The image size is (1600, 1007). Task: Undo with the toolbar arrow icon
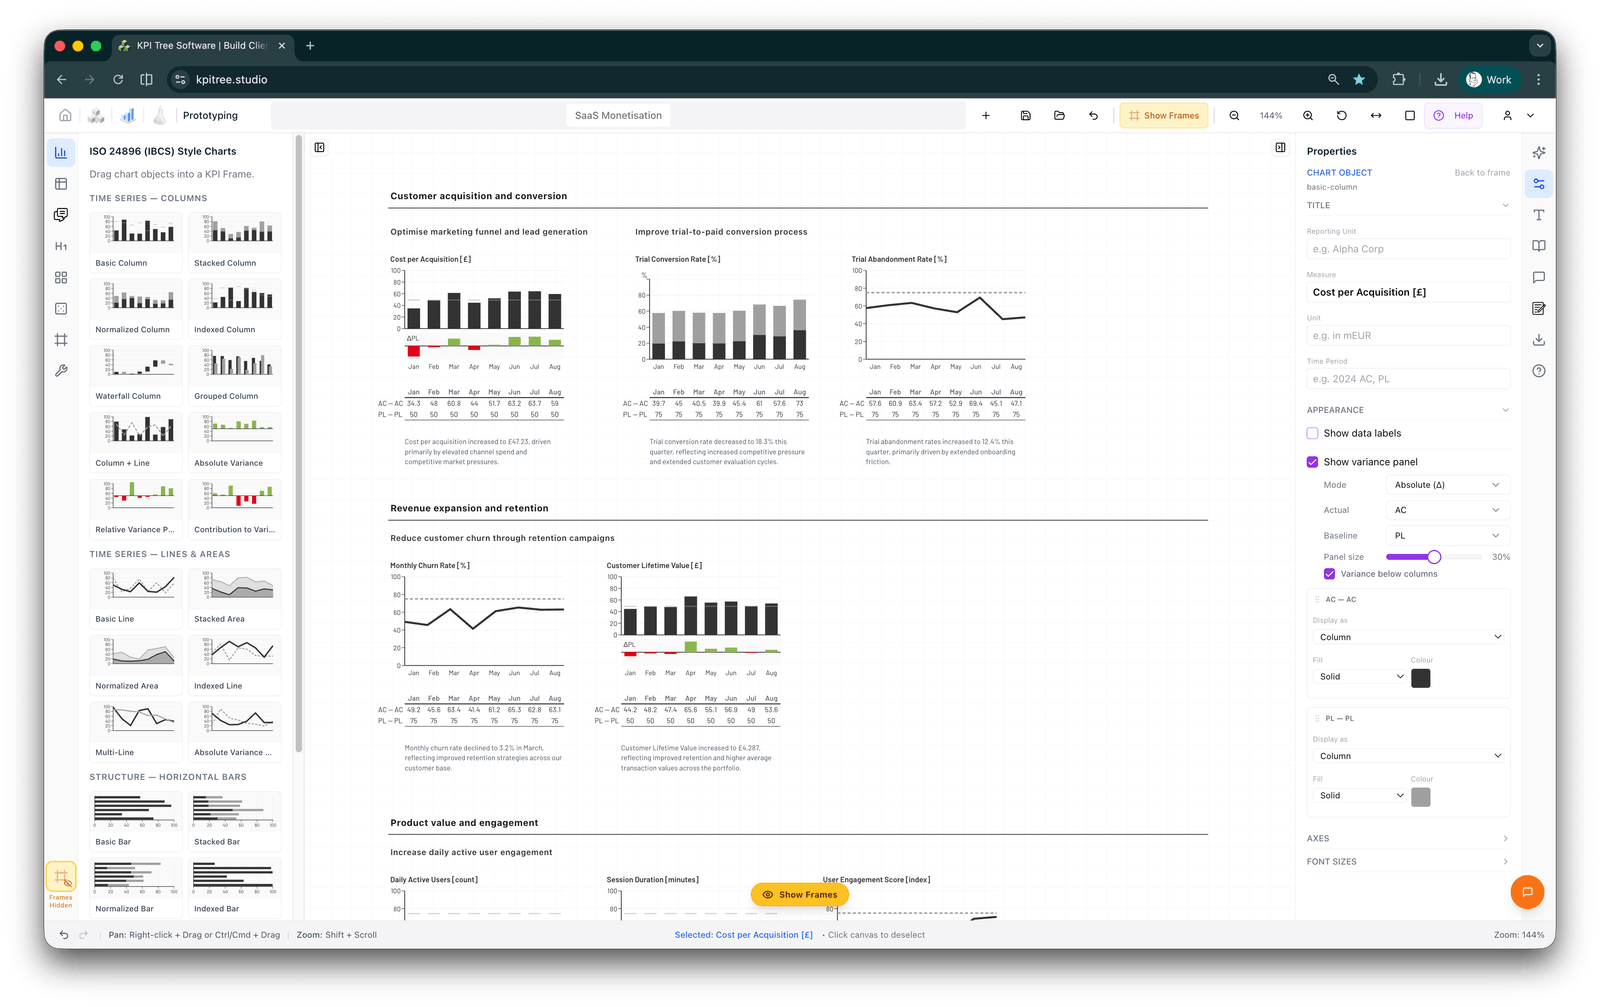(x=1093, y=115)
